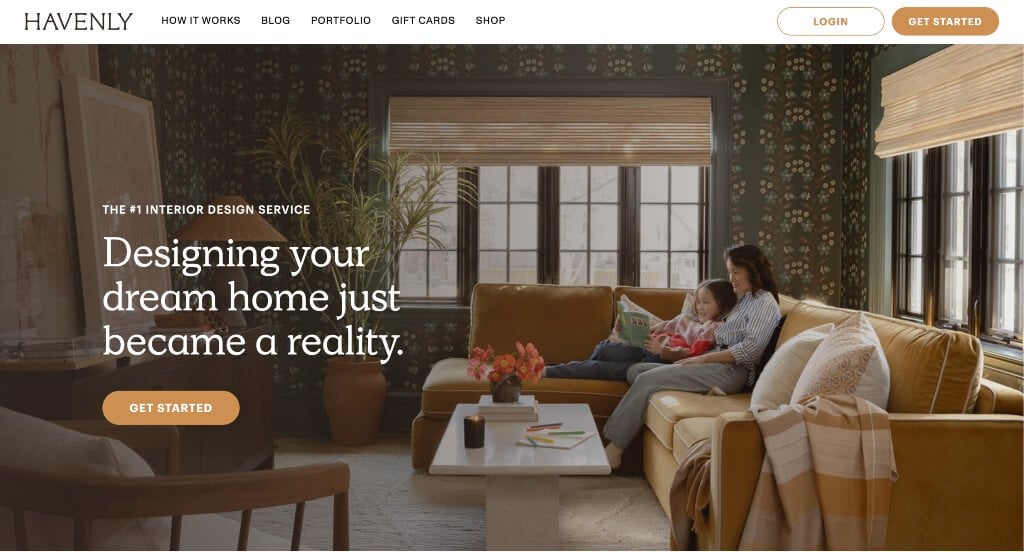Click the terracotta pot by the sofa
1024x552 pixels.
pyautogui.click(x=355, y=401)
